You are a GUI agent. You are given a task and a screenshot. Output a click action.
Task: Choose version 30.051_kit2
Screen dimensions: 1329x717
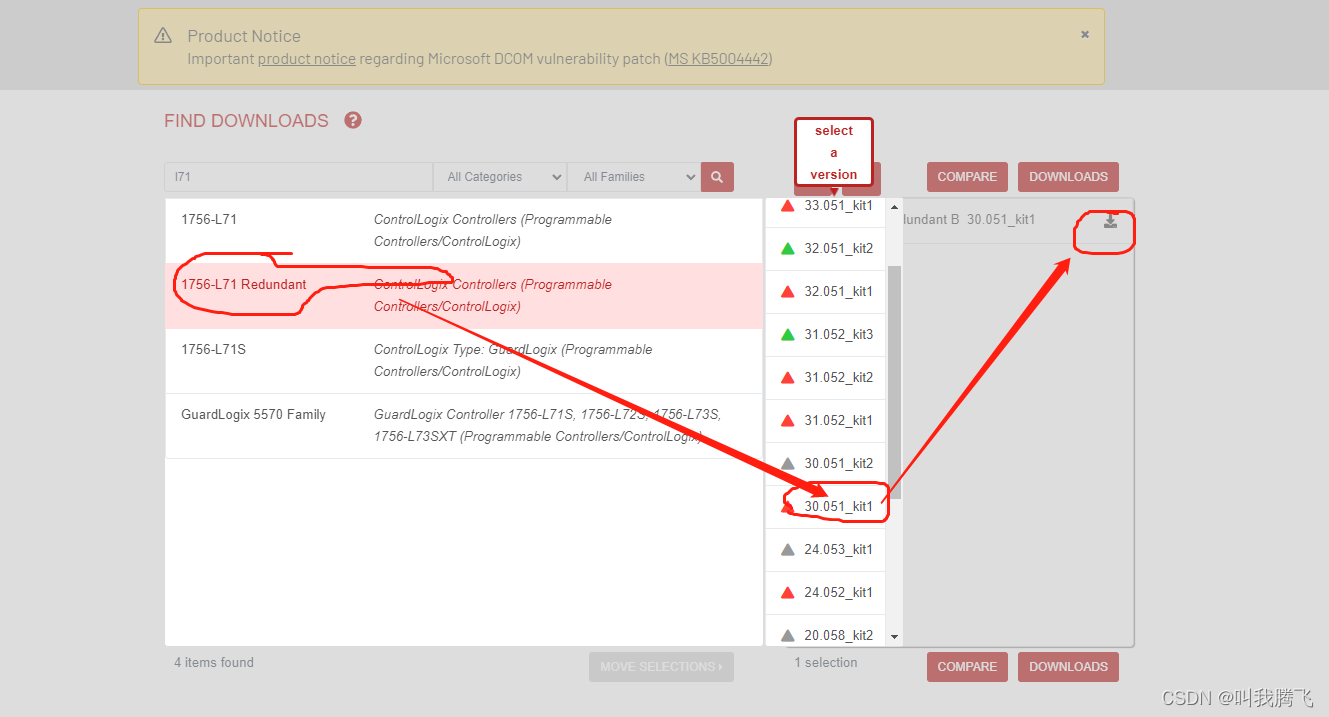825,464
